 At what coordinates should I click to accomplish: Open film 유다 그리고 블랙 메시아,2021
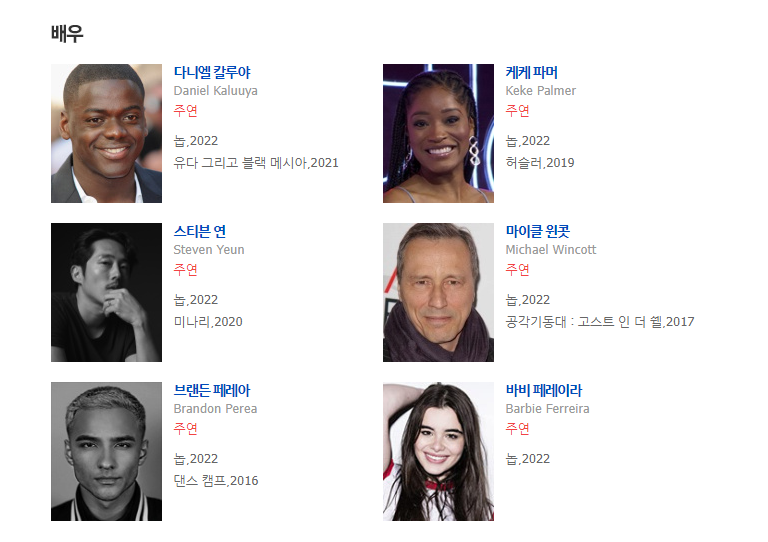[256, 163]
